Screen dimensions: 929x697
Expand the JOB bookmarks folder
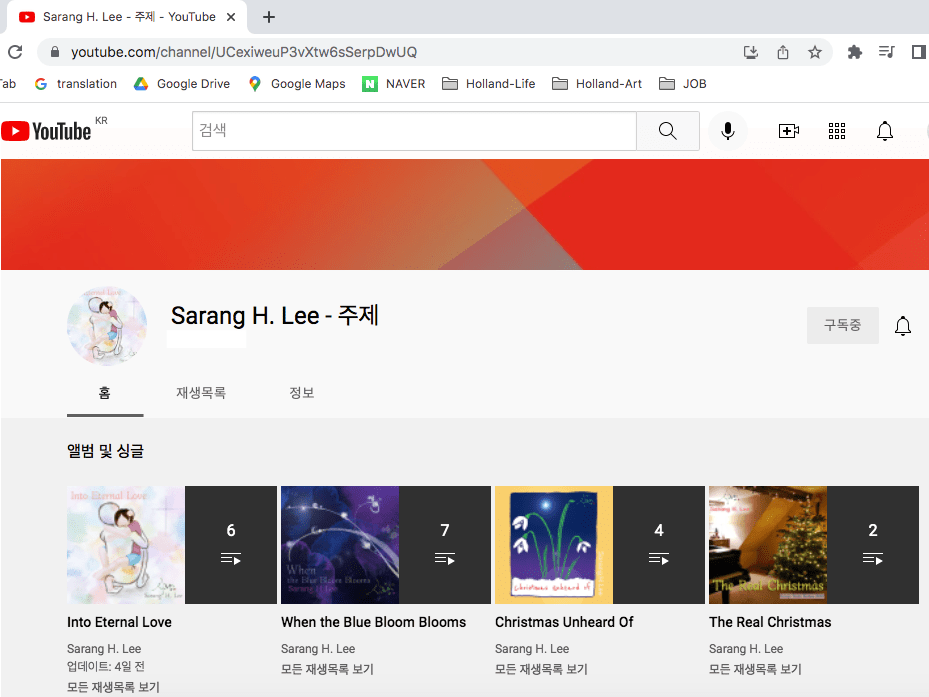click(683, 84)
